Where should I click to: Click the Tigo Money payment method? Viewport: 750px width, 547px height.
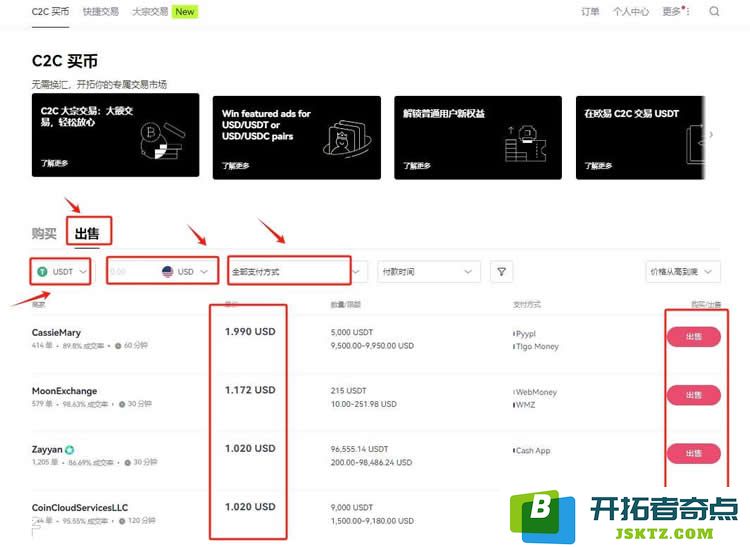[537, 347]
